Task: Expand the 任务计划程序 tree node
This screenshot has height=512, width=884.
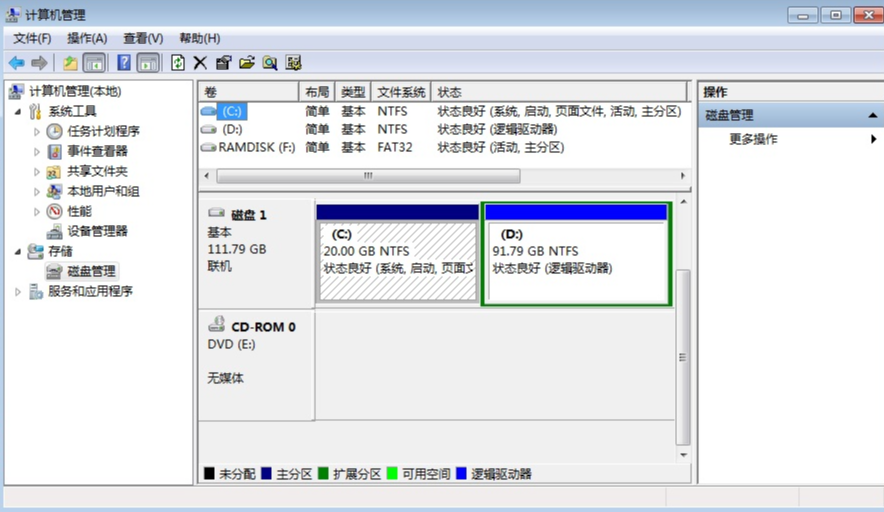Action: click(37, 131)
